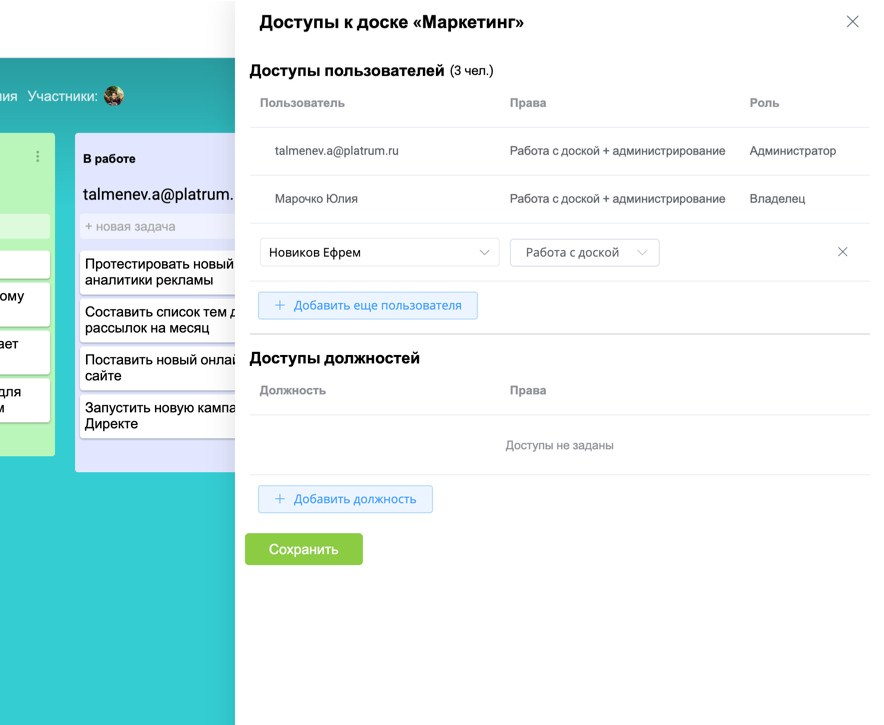Viewport: 884px width, 725px height.
Task: Click the chevron on the user selector
Action: pos(485,252)
